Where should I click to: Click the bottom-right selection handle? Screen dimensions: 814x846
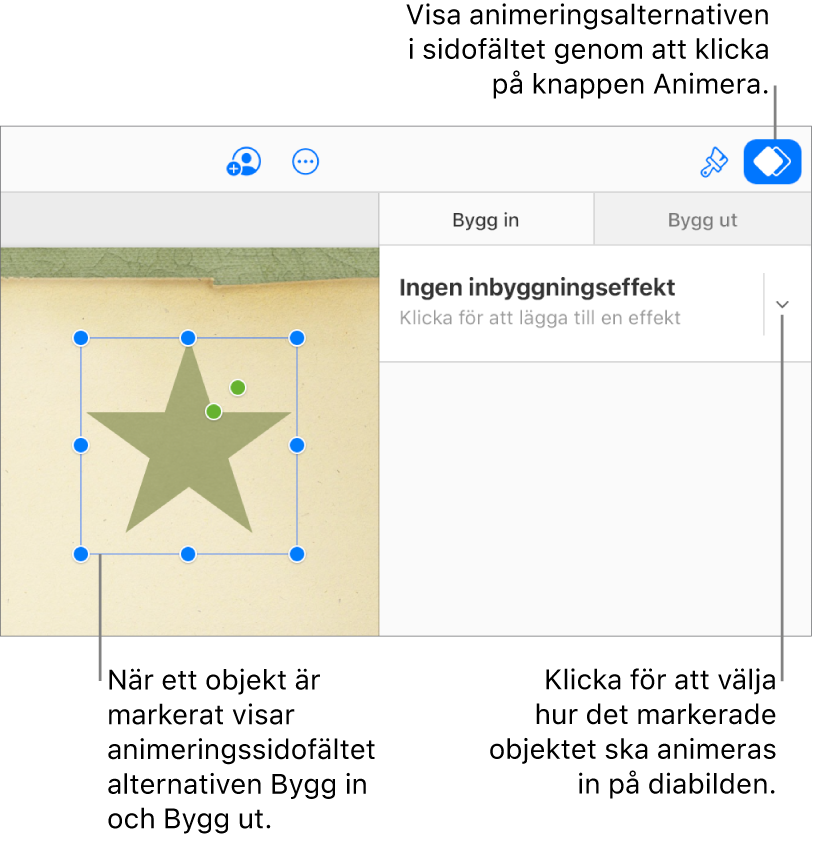coord(296,553)
